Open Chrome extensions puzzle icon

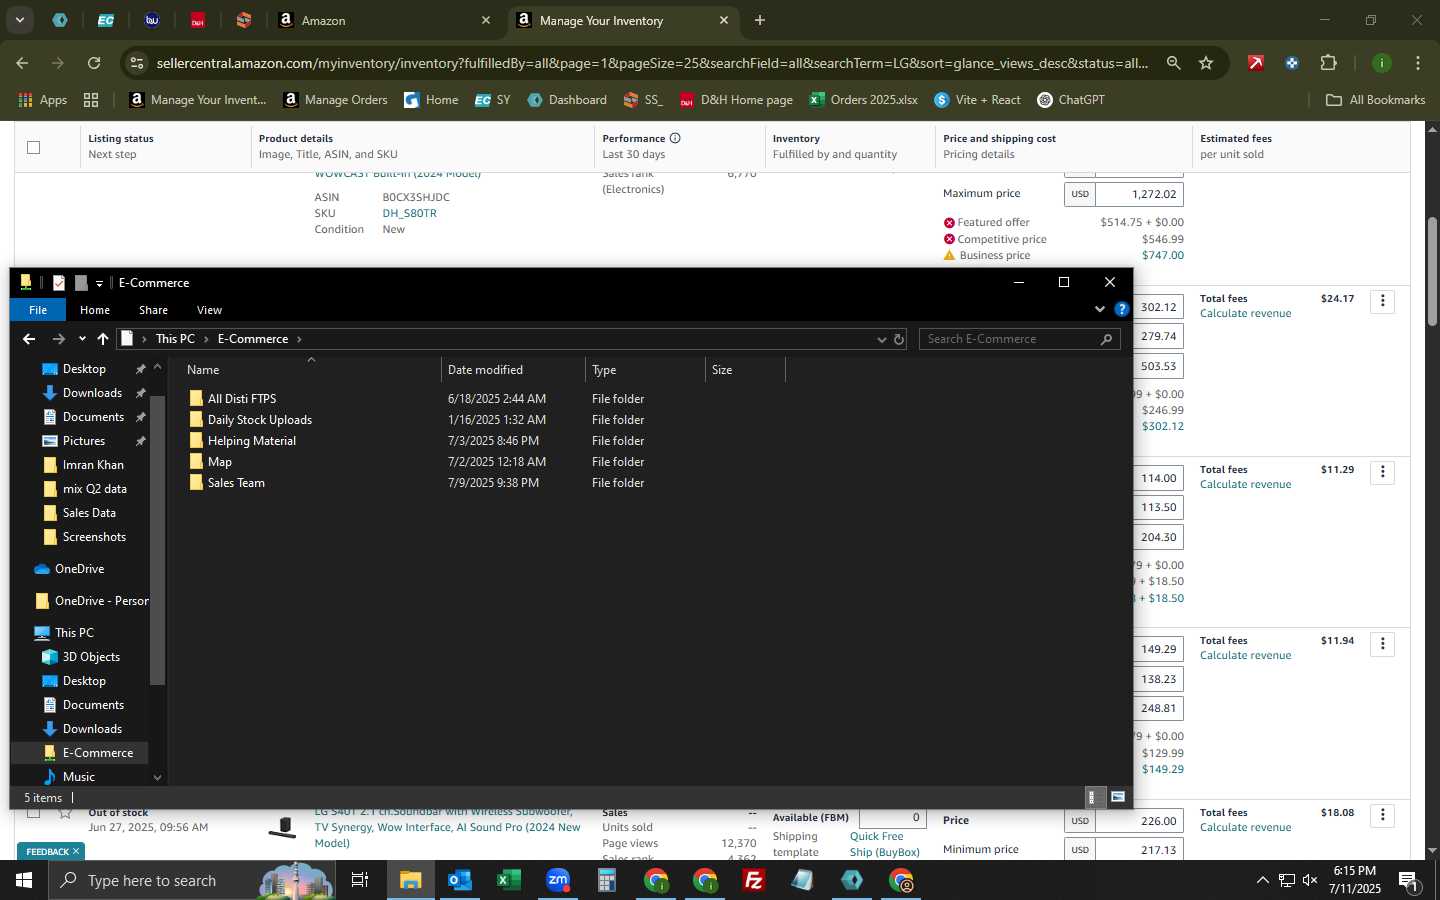[1328, 63]
